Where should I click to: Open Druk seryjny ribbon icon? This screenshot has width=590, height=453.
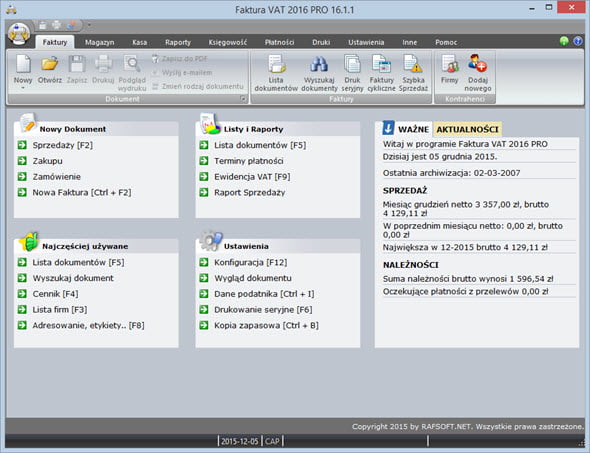tap(352, 64)
